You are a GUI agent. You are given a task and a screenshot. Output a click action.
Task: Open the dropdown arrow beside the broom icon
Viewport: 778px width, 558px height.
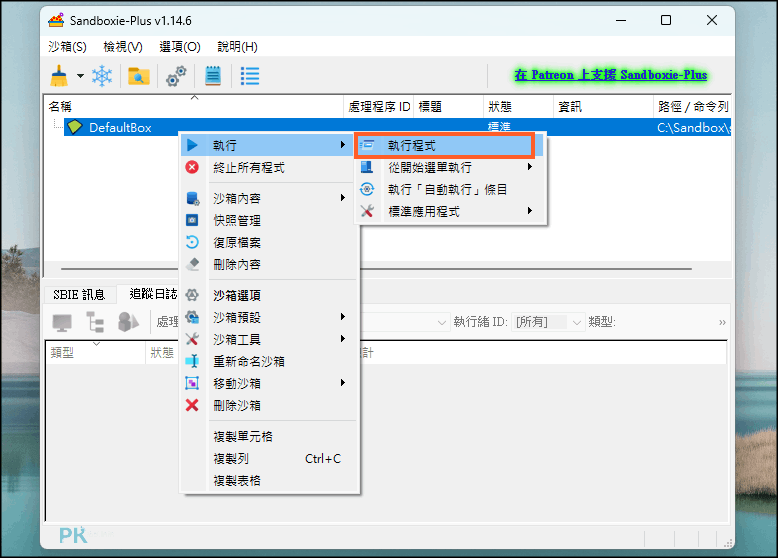80,76
